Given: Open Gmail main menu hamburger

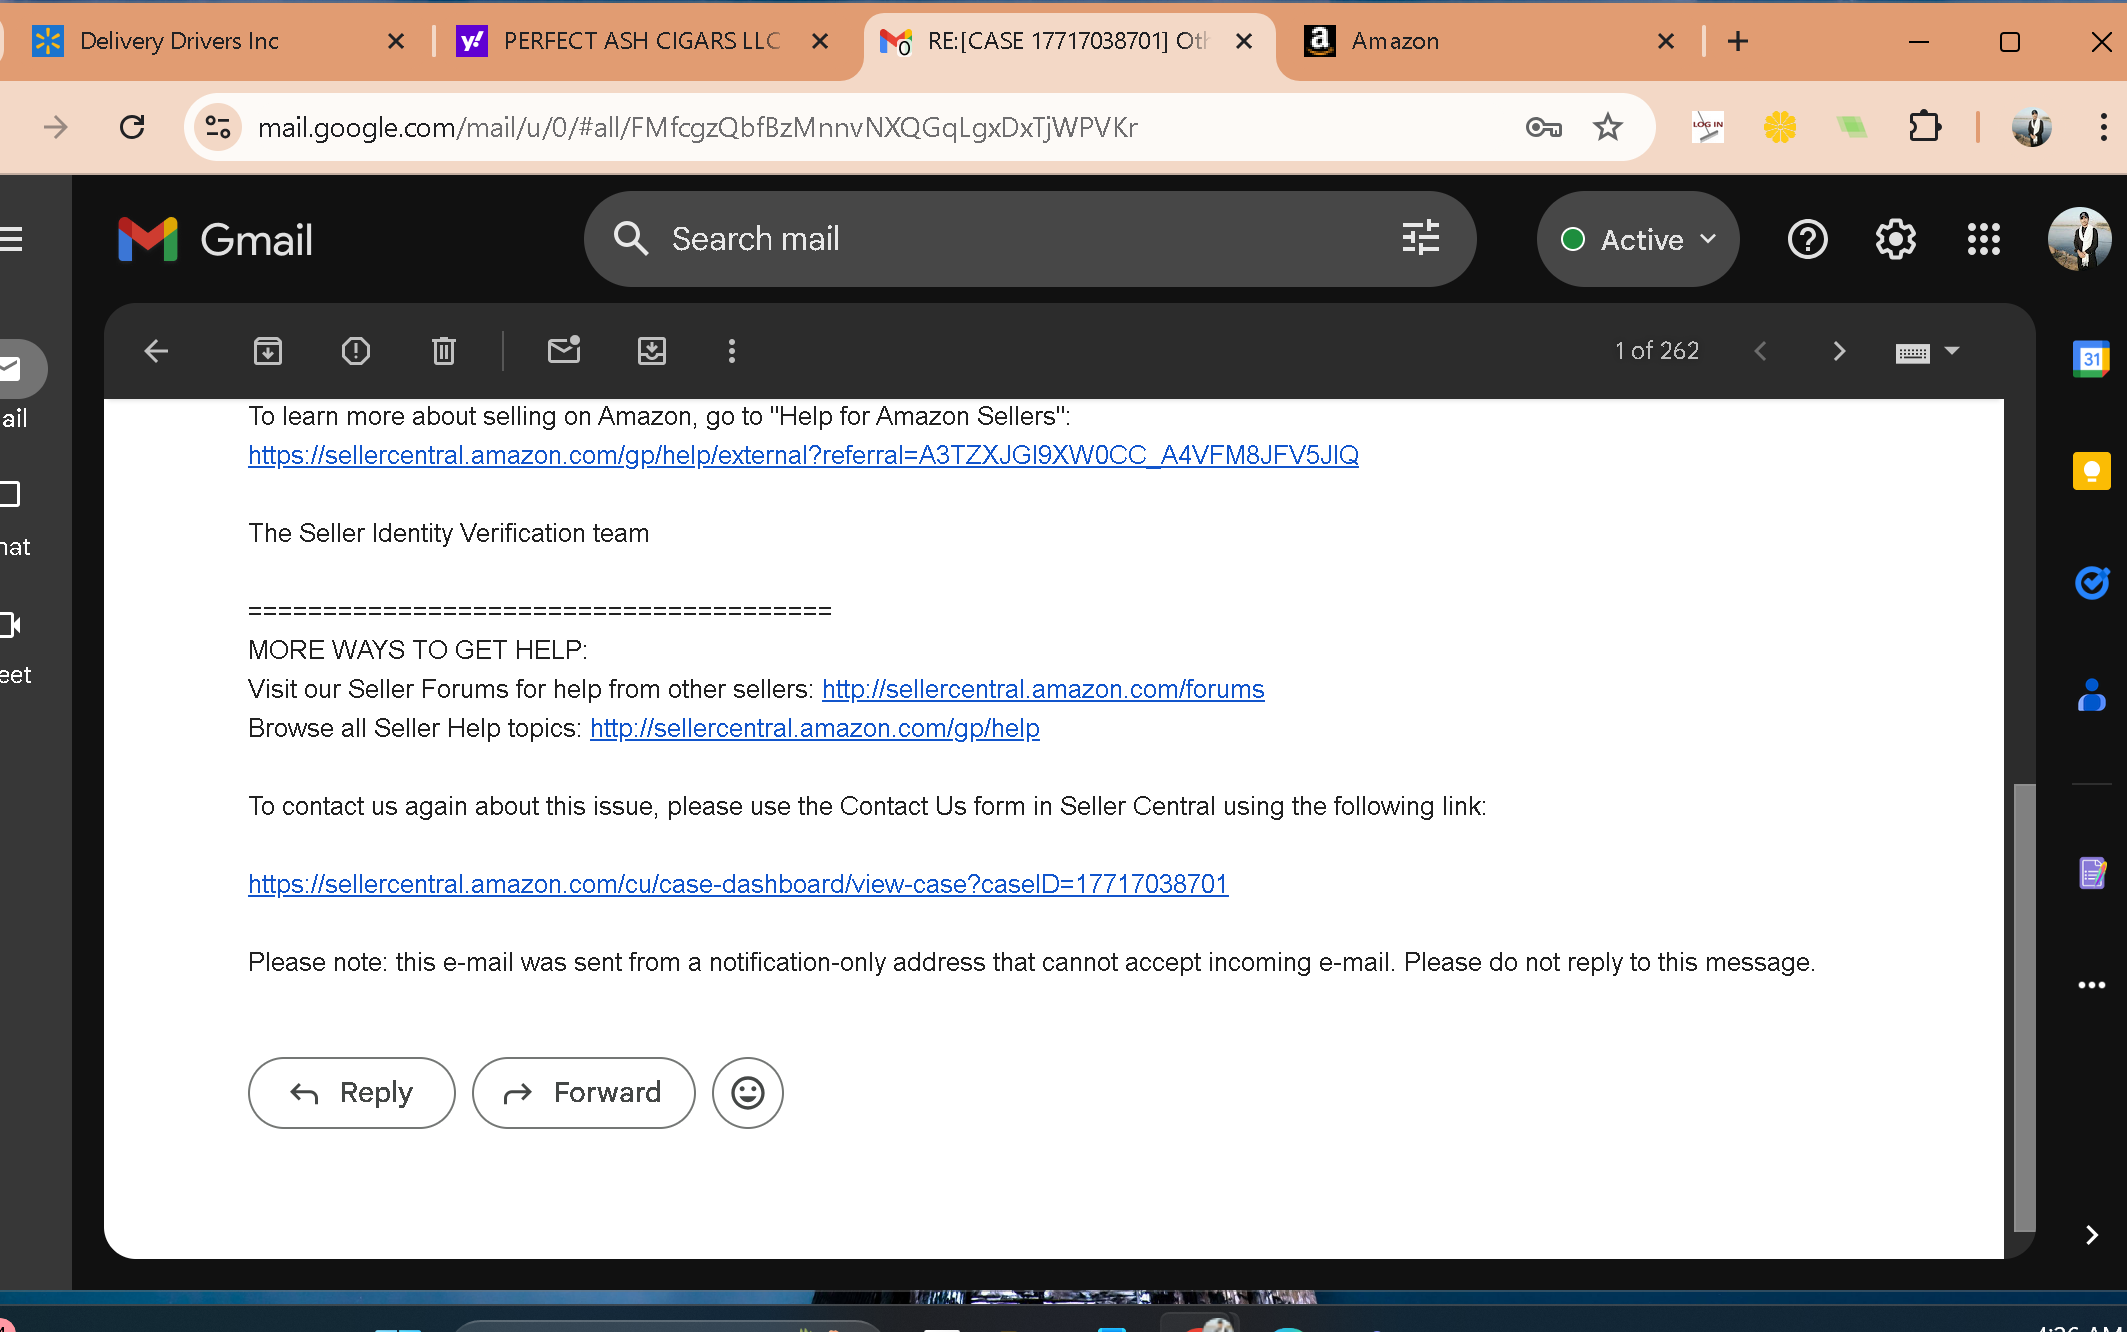Looking at the screenshot, I should (12, 239).
